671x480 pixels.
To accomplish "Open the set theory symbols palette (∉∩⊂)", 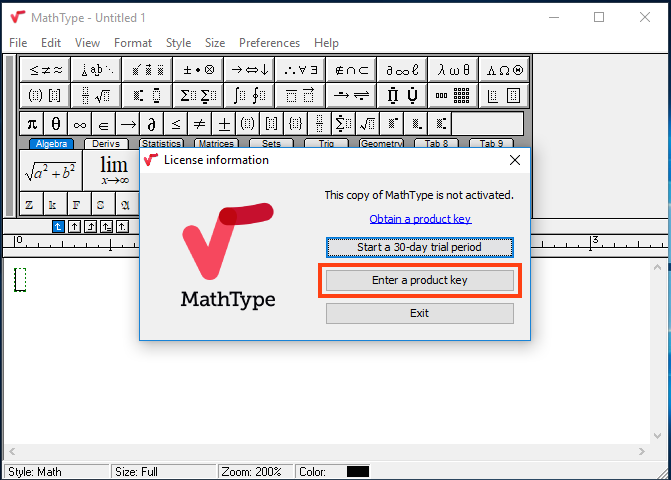I will (351, 70).
